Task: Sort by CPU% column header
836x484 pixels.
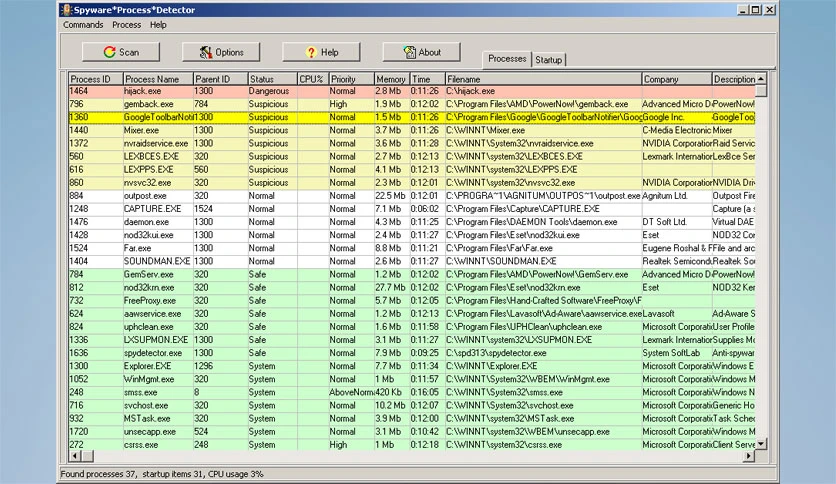Action: (313, 79)
